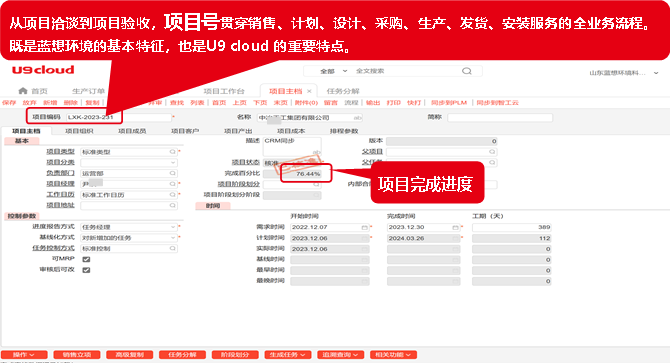Click 同步到PLM in the toolbar
Screen dimensions: 671x364
pyautogui.click(x=449, y=103)
